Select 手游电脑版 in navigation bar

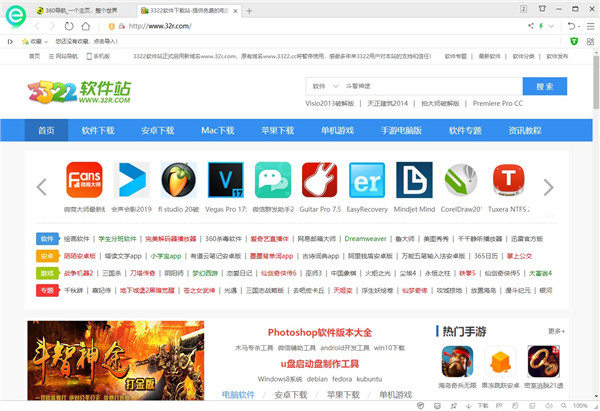point(401,130)
